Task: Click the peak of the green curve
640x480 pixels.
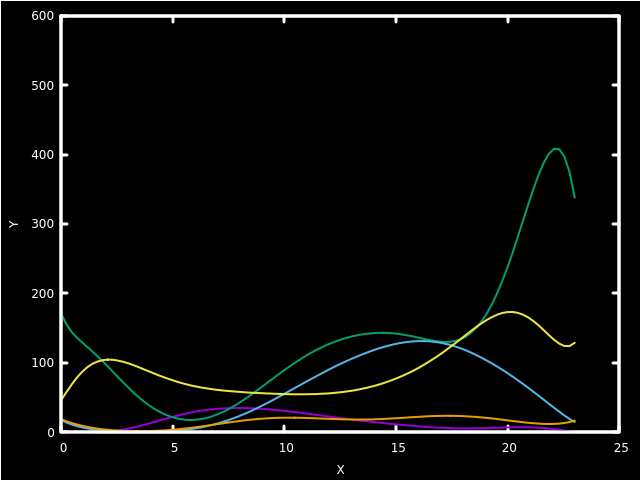Action: [x=556, y=149]
